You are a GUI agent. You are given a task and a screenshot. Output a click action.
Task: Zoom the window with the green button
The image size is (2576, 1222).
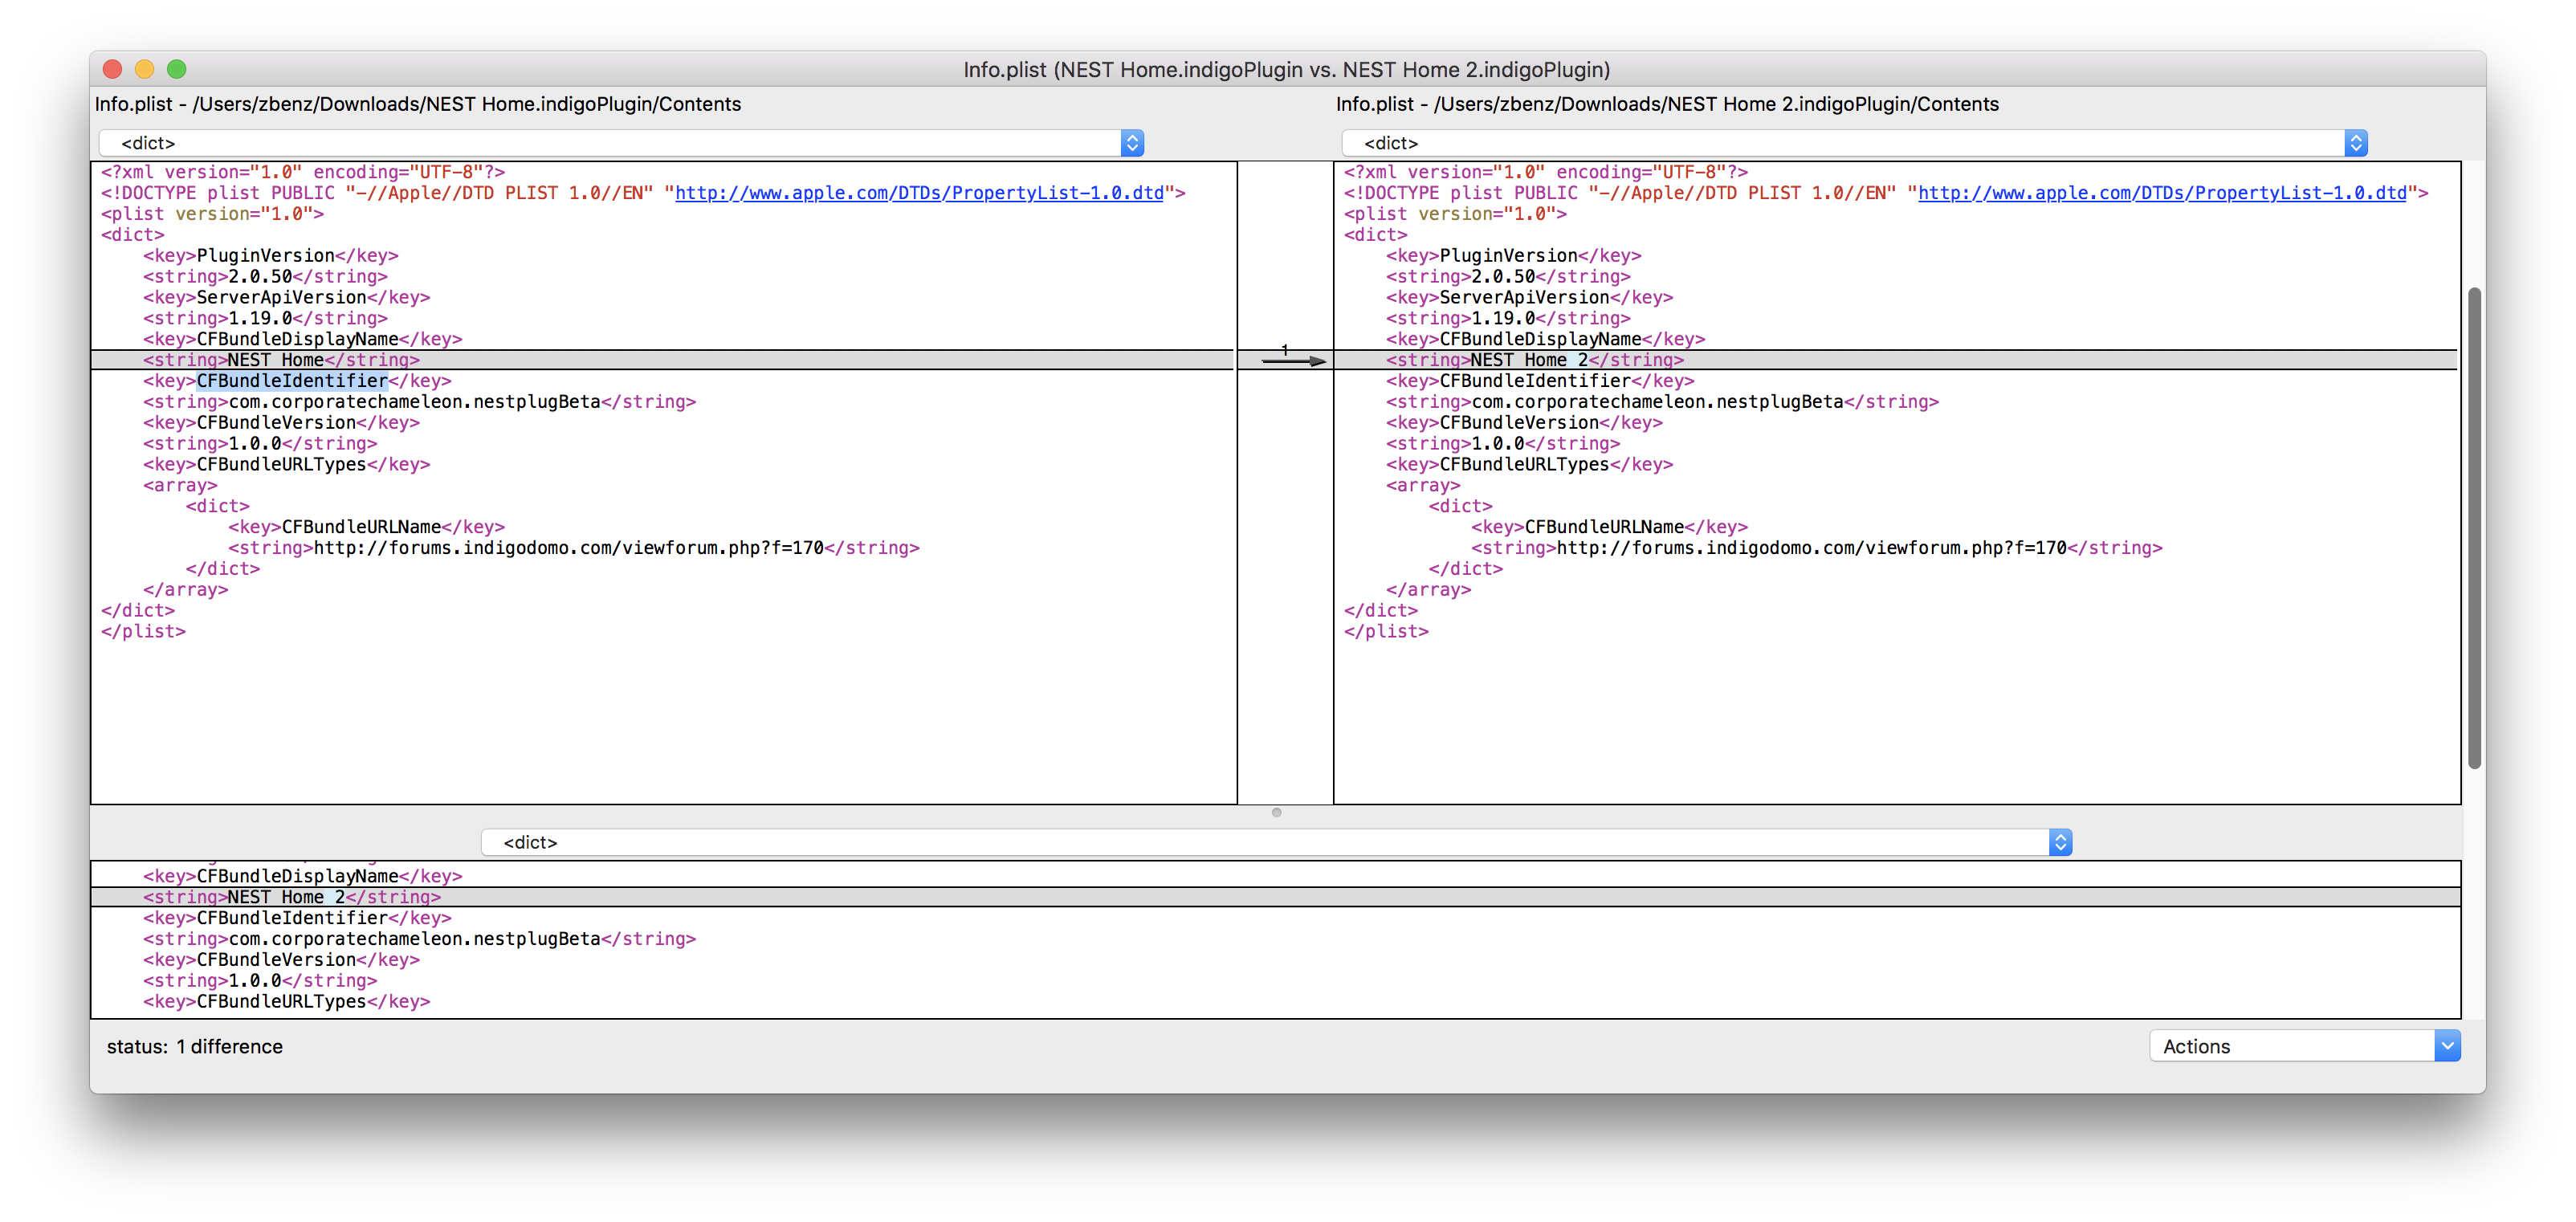click(177, 69)
